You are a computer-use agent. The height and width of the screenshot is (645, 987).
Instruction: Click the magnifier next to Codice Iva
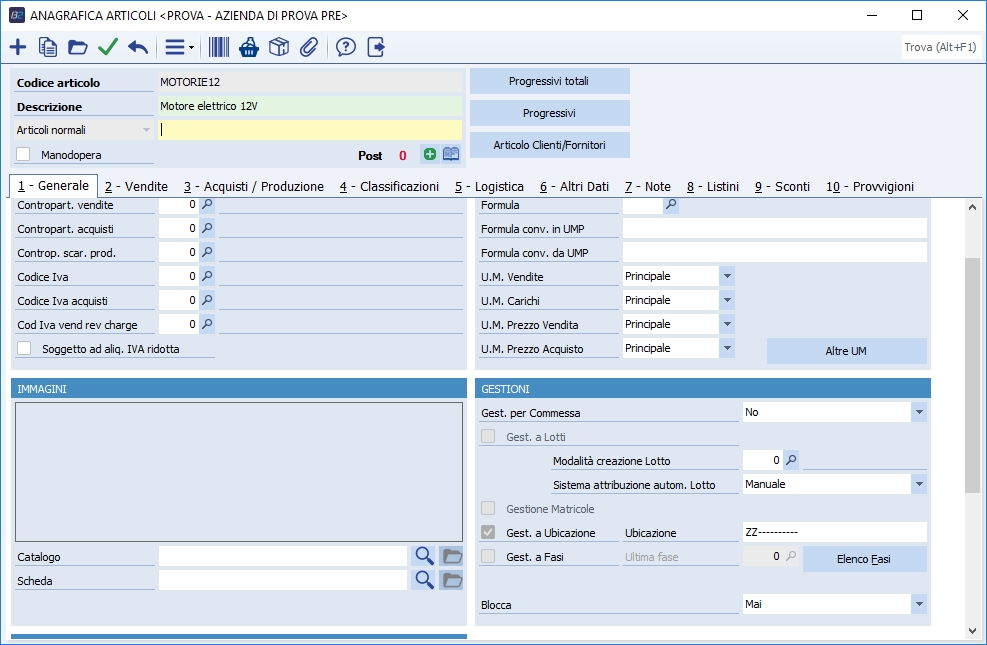208,276
